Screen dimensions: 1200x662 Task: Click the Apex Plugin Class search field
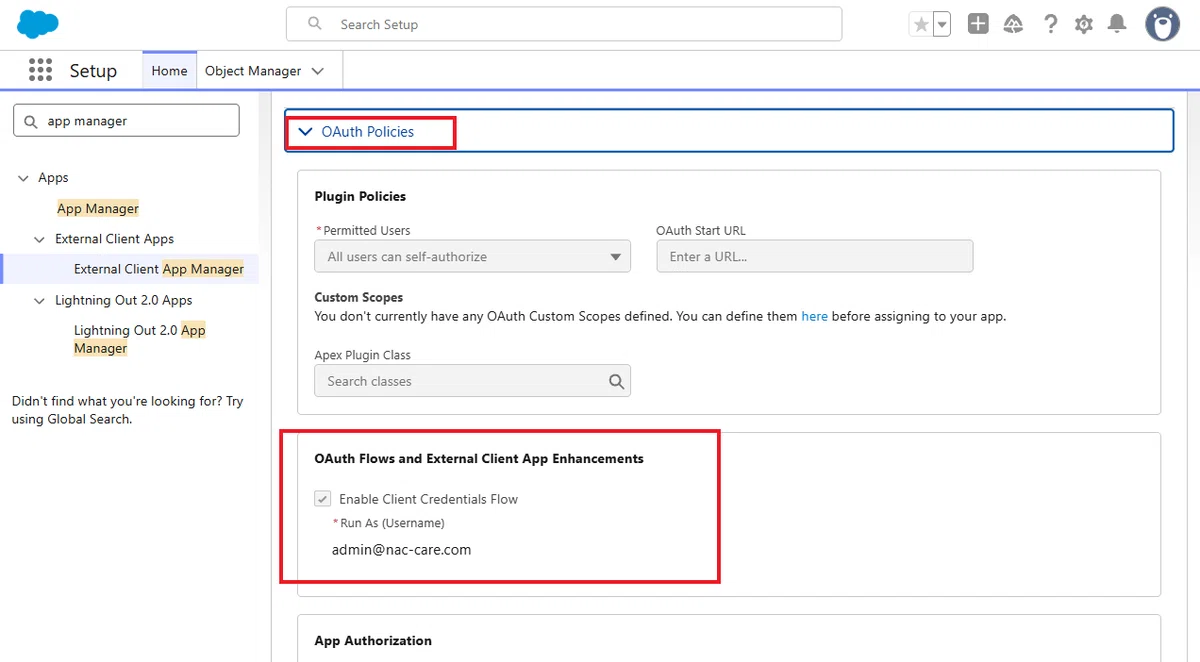point(472,381)
